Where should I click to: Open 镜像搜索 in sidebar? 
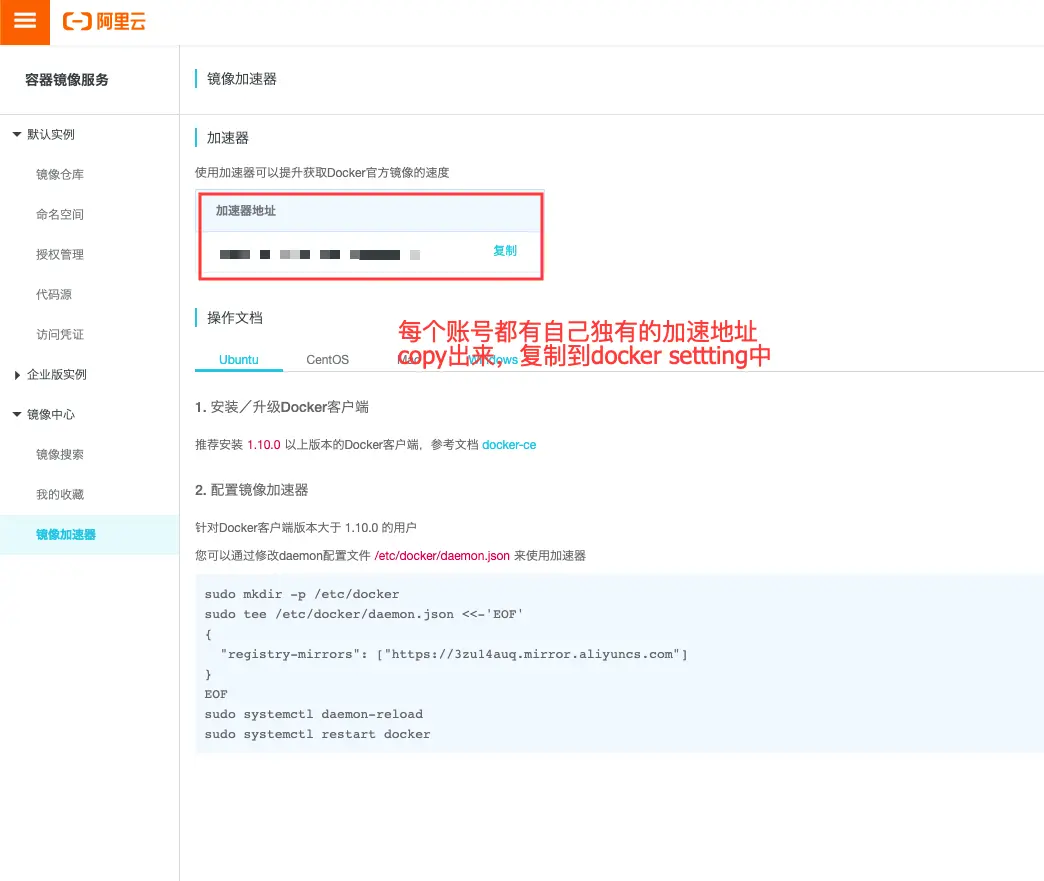[60, 454]
